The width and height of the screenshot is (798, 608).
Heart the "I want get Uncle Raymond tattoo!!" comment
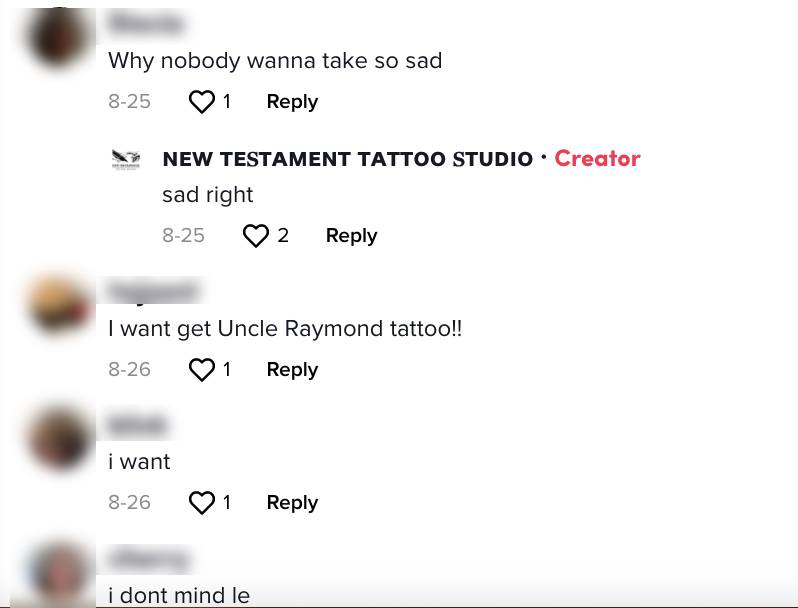coord(202,370)
